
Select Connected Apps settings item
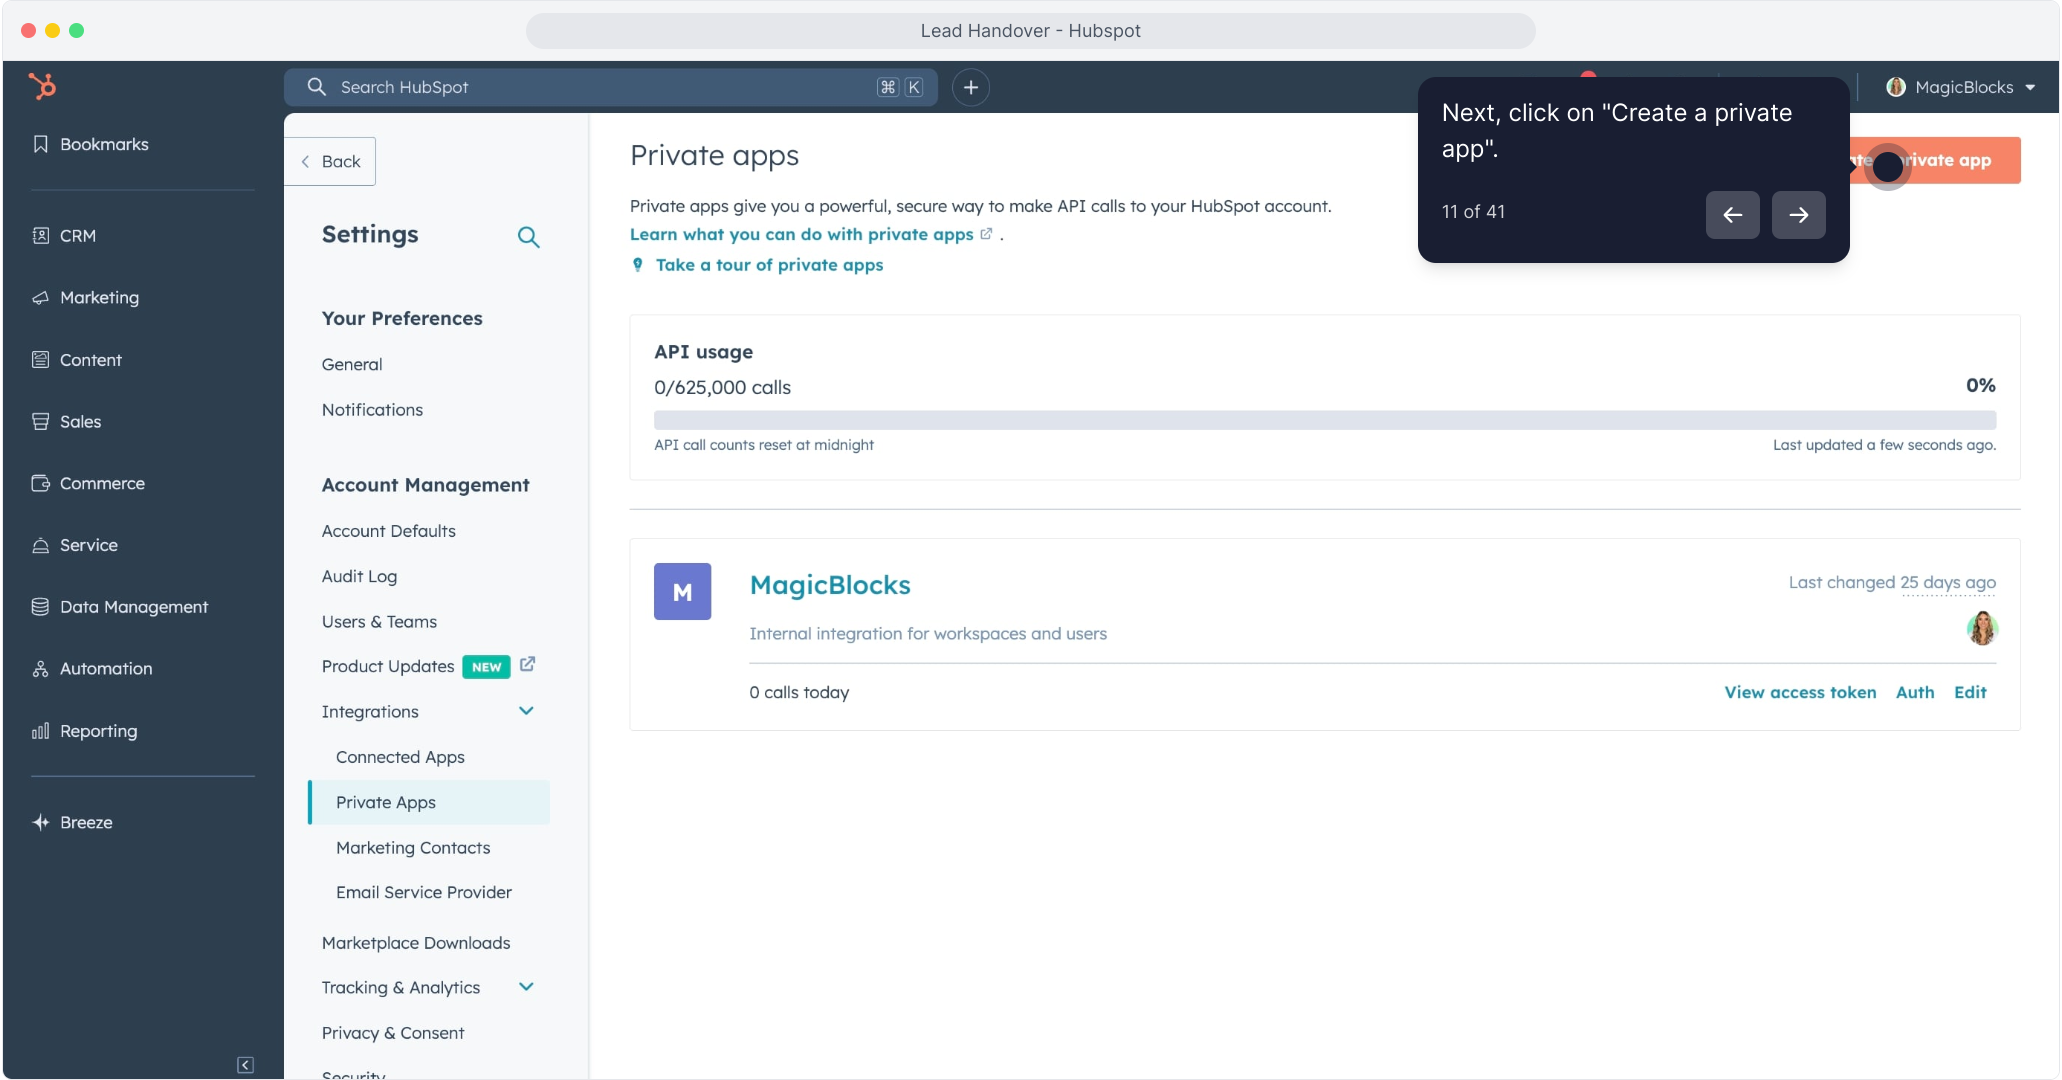click(400, 757)
